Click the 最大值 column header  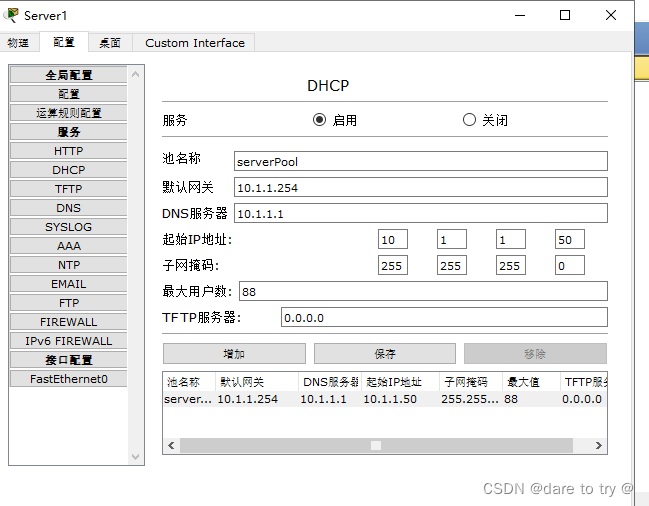click(531, 382)
